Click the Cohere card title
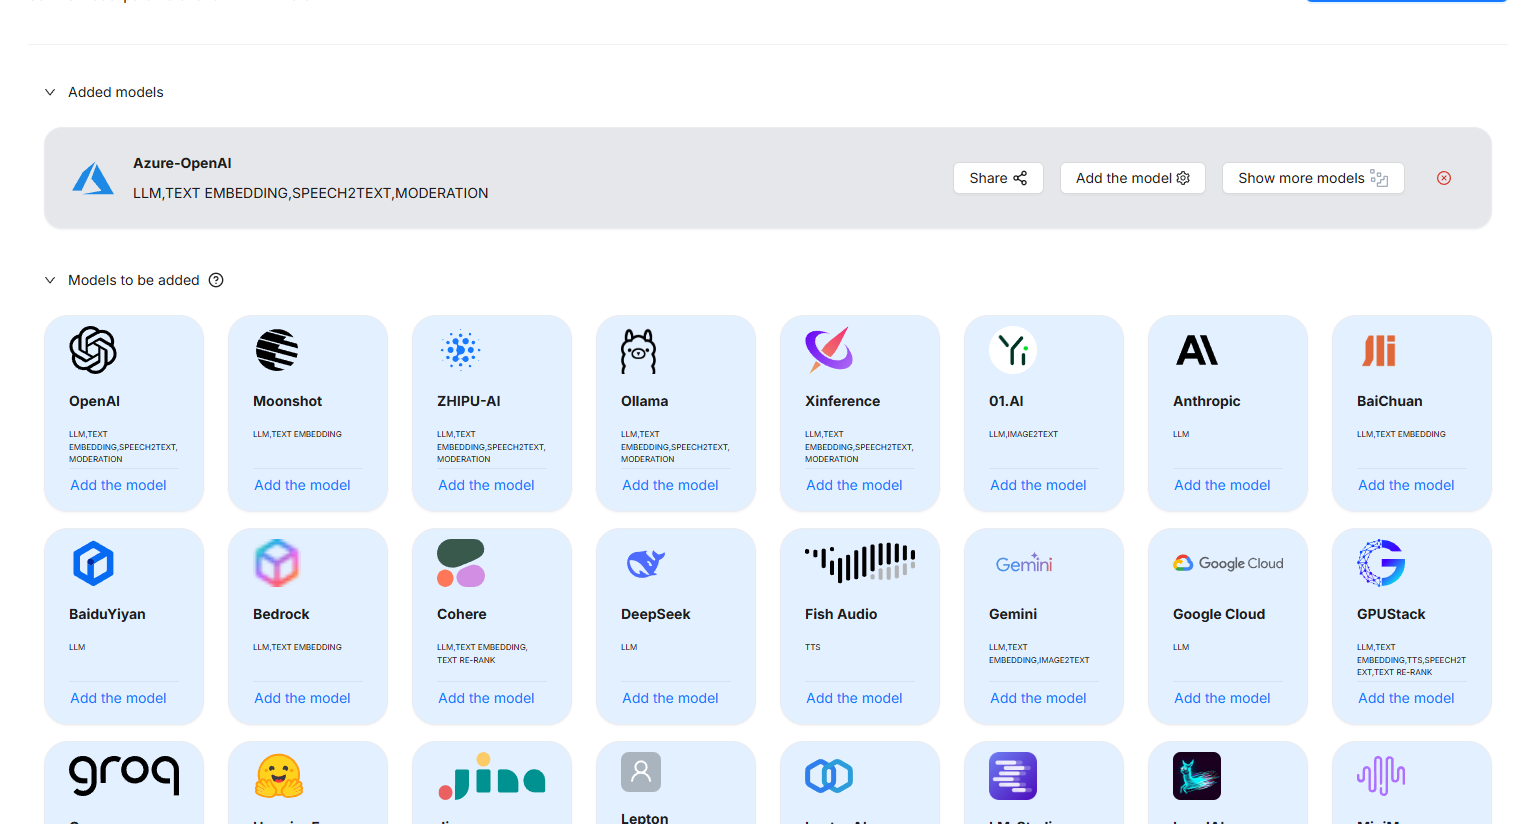Image resolution: width=1521 pixels, height=824 pixels. [462, 614]
